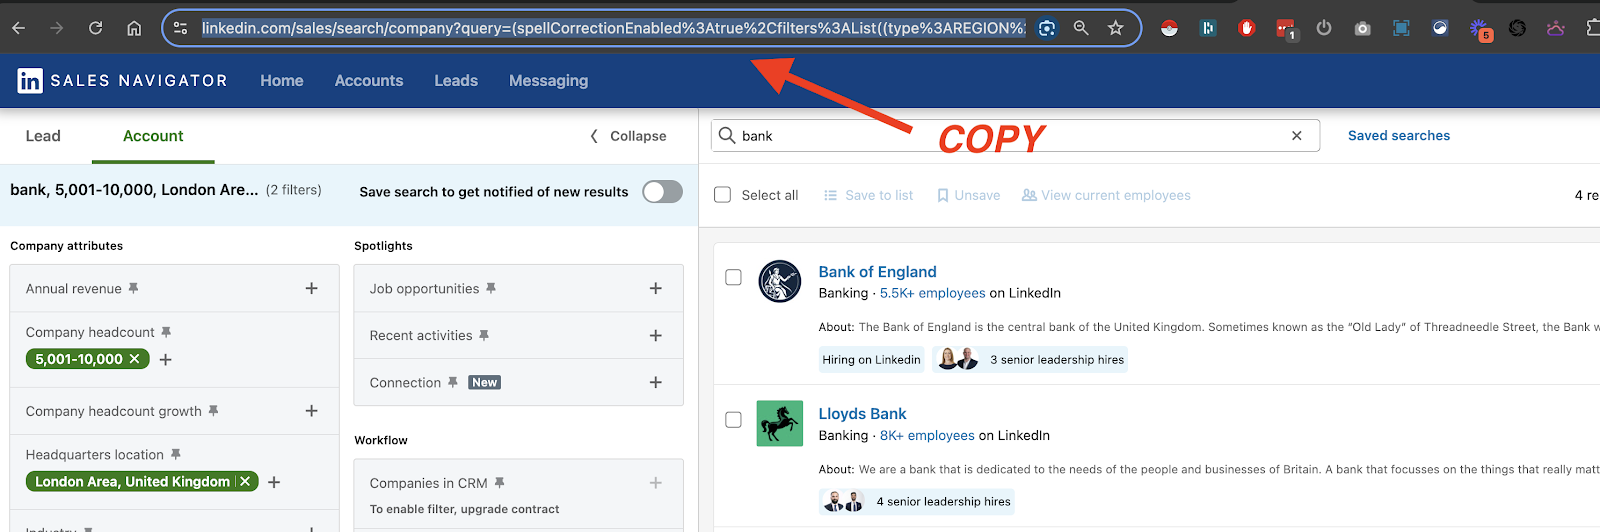View 5.5K+ employees of Bank of England
1600x532 pixels.
(932, 293)
